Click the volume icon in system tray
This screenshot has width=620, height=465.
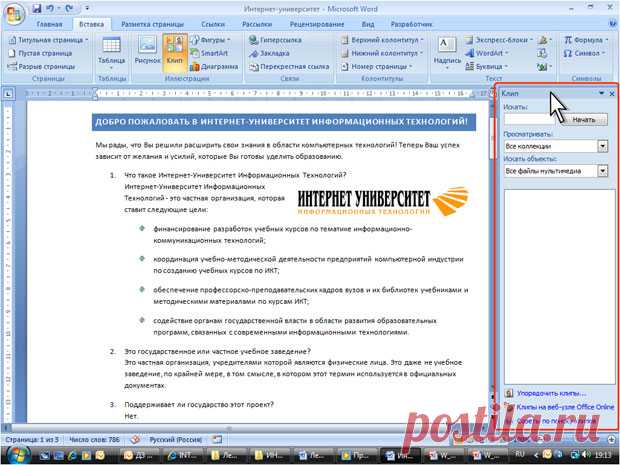point(586,455)
